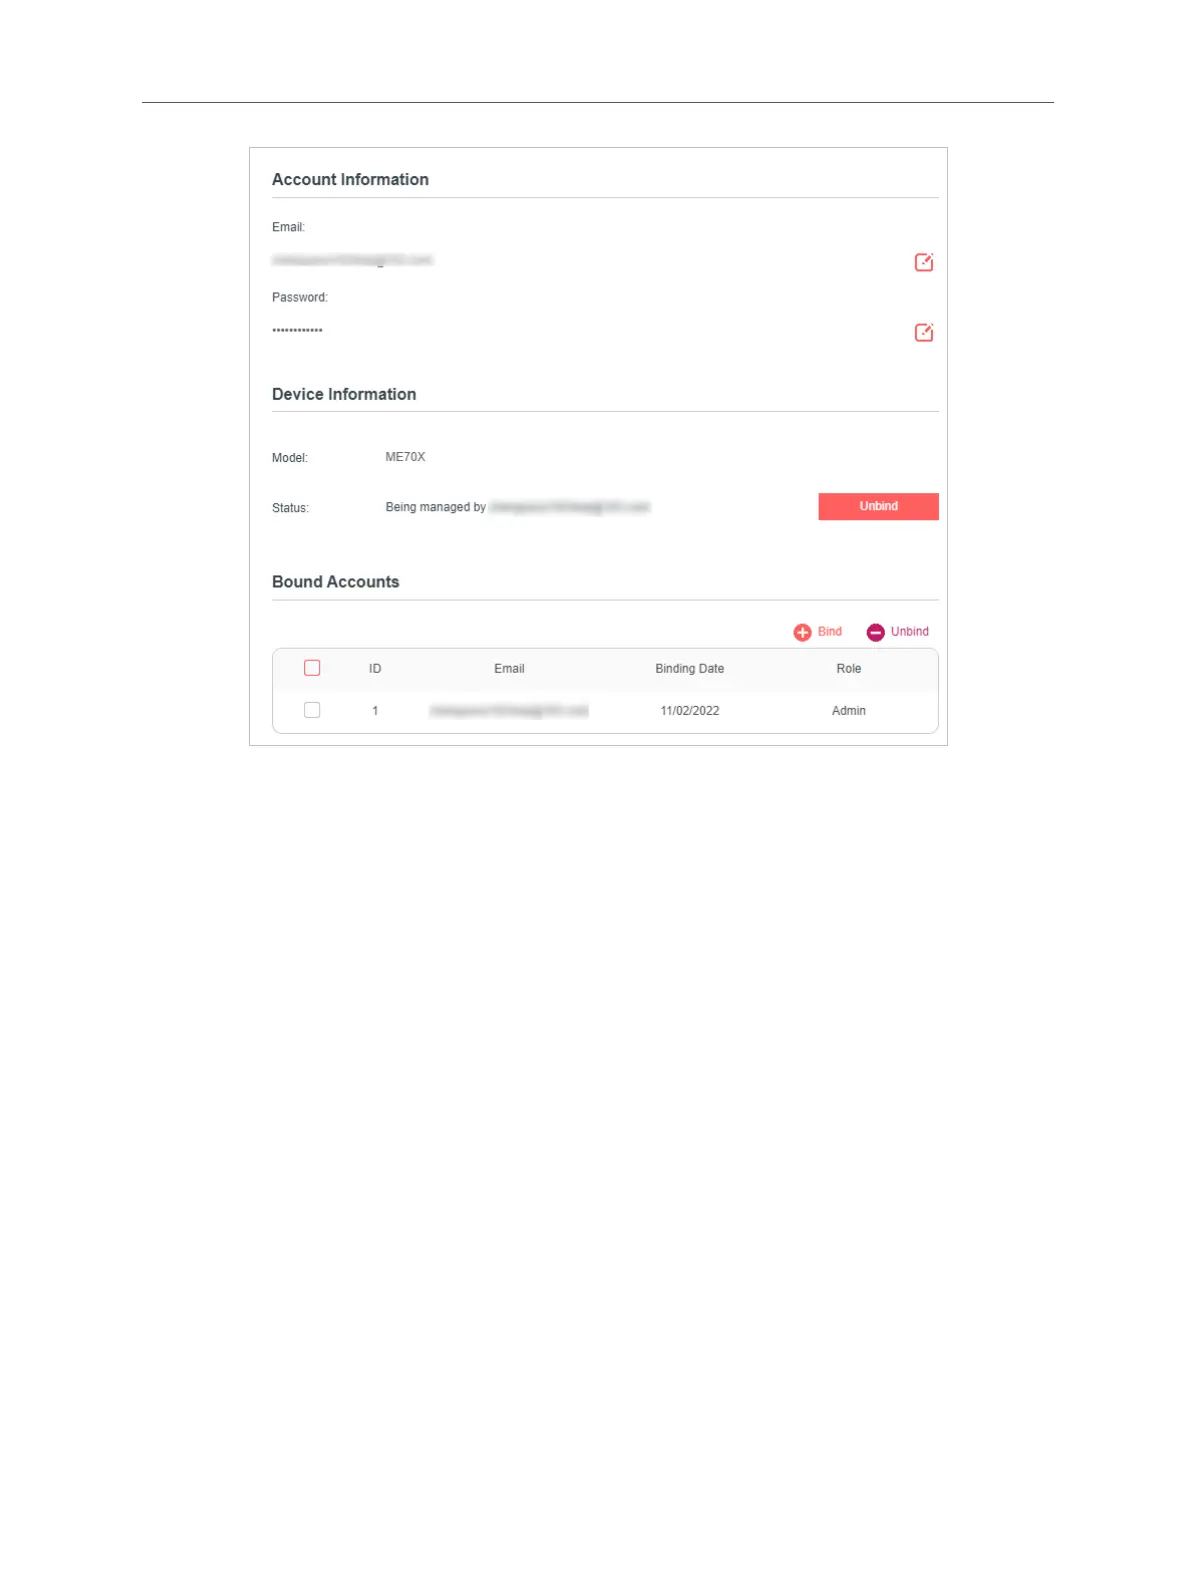
Task: Toggle the select-all checkbox in table header
Action: pos(312,668)
